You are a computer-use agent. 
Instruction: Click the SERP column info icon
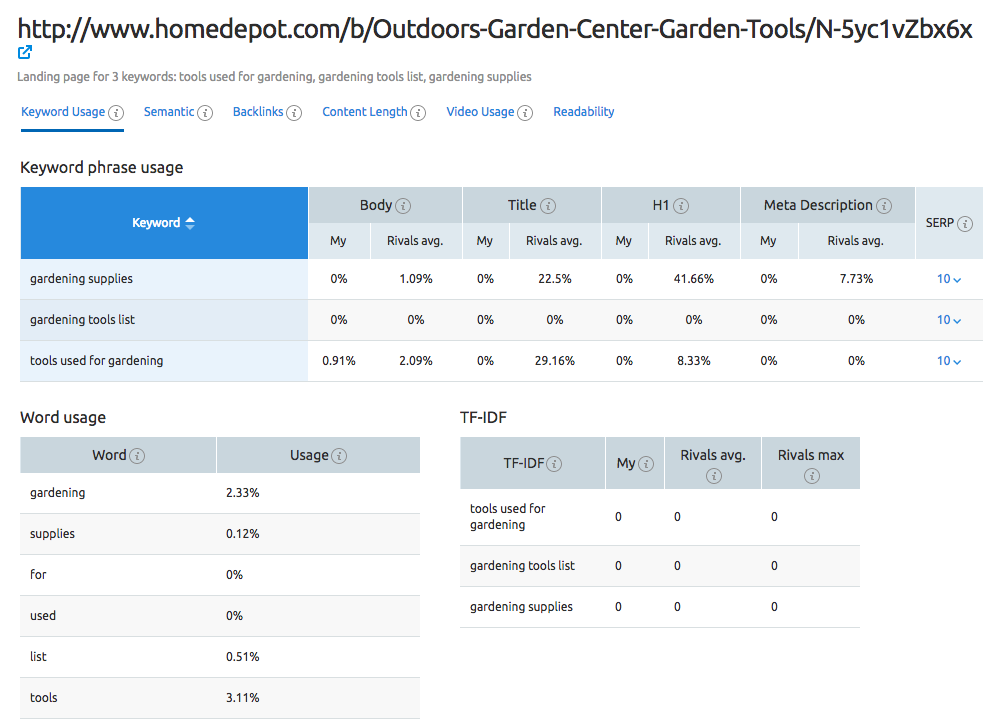pos(964,224)
